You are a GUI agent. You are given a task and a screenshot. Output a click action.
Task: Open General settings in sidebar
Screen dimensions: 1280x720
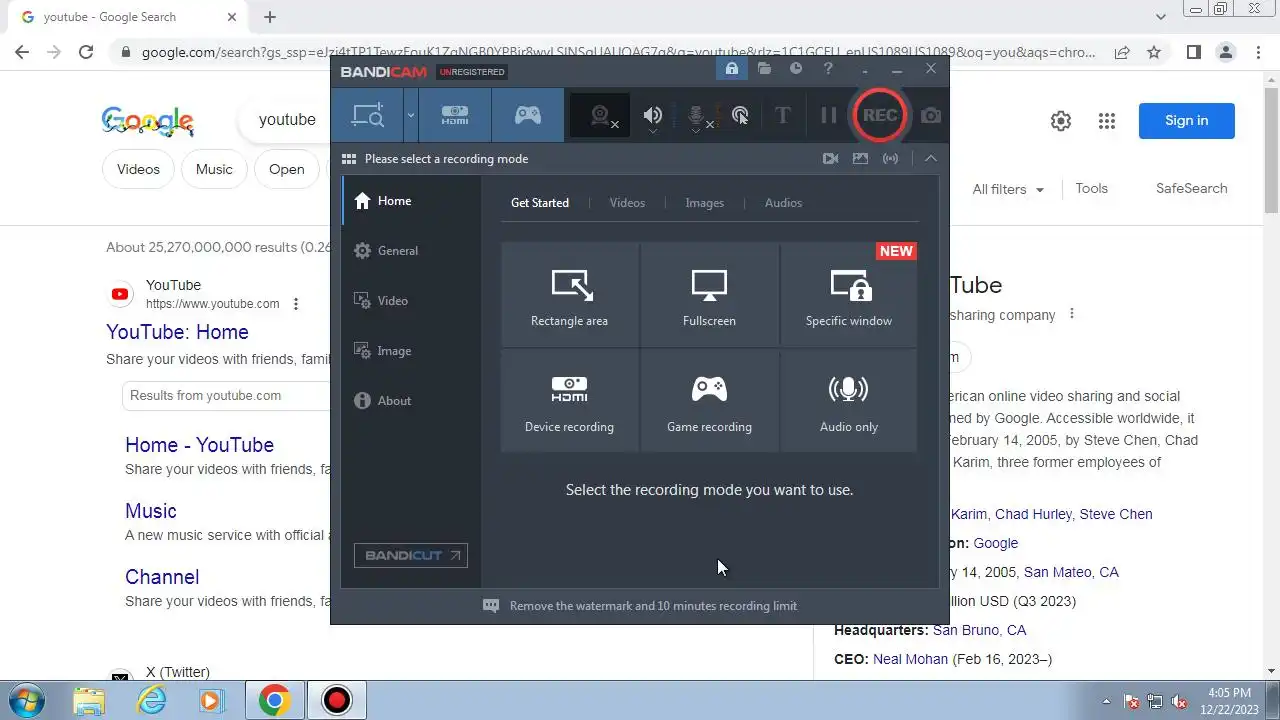point(411,251)
